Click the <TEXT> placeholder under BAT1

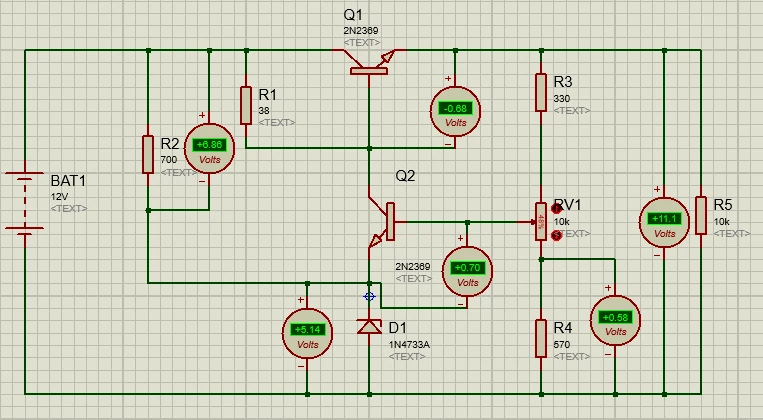[69, 208]
